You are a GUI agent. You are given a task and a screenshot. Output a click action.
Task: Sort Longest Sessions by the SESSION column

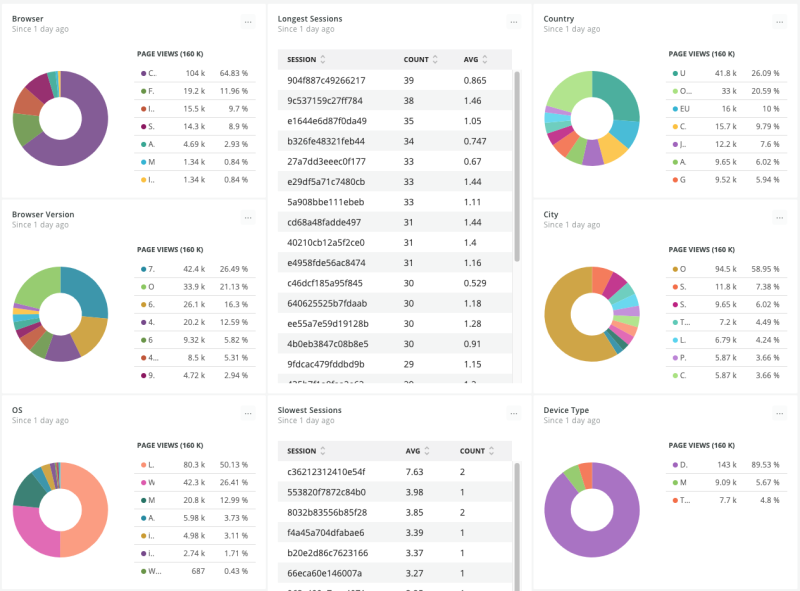pyautogui.click(x=304, y=59)
